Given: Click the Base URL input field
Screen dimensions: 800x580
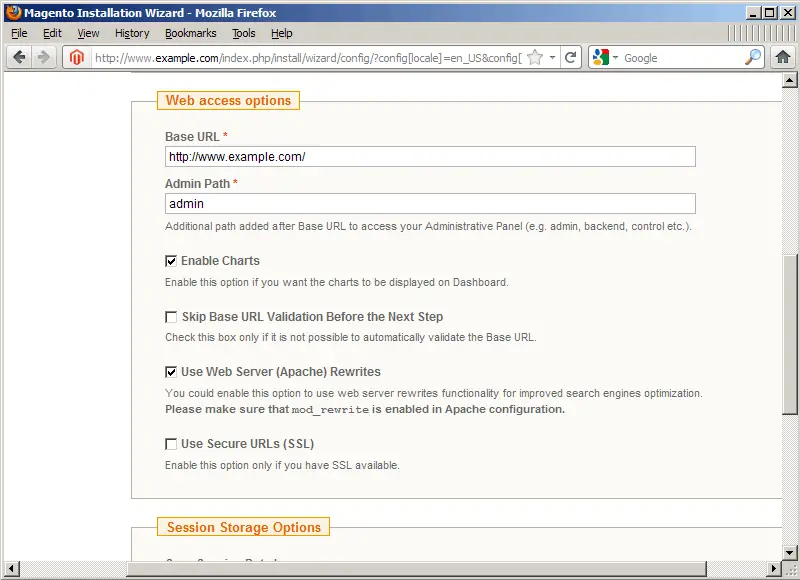Looking at the screenshot, I should 430,157.
